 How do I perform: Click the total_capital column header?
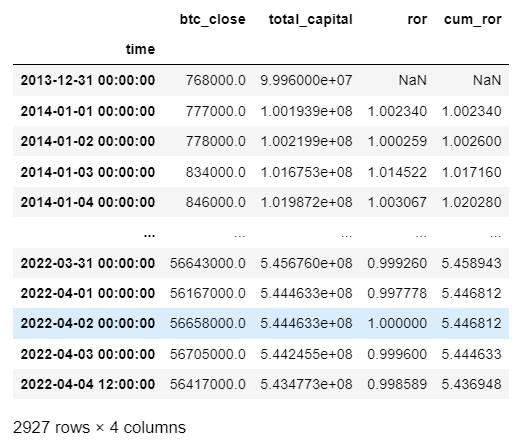(310, 20)
